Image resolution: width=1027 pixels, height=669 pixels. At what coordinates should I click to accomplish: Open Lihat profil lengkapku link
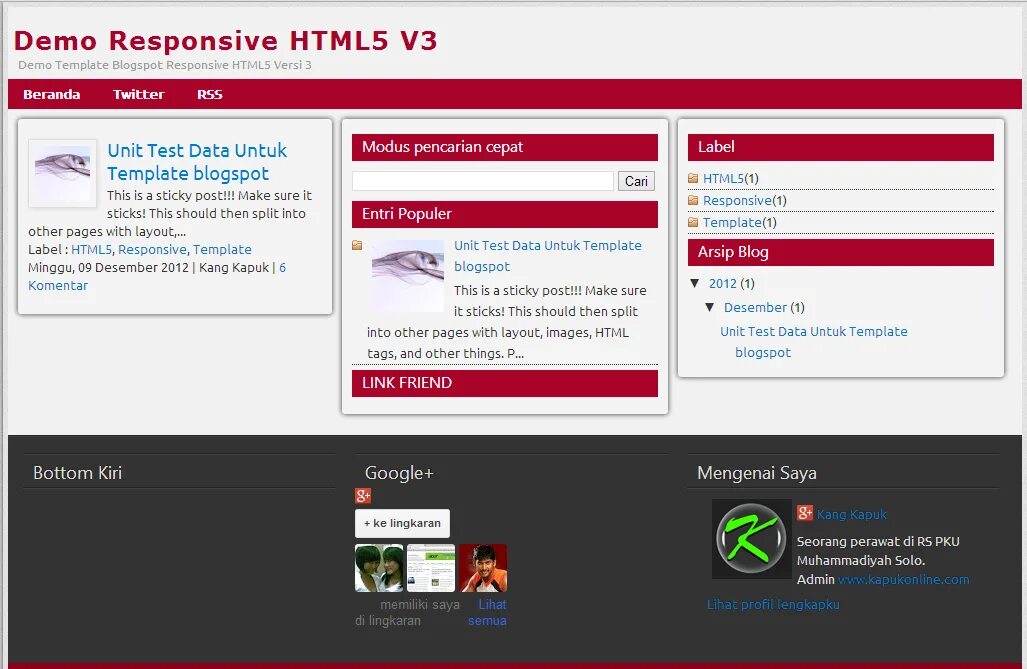[x=773, y=605]
